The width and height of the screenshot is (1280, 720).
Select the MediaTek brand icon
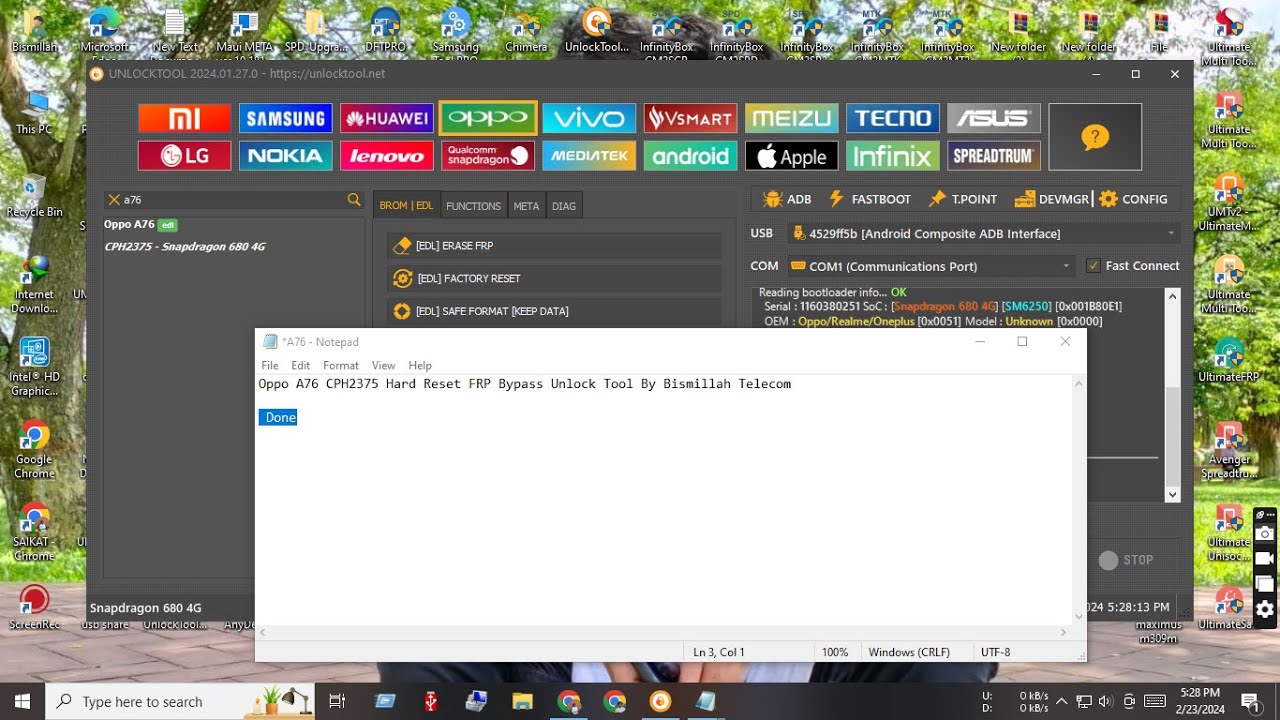tap(589, 156)
